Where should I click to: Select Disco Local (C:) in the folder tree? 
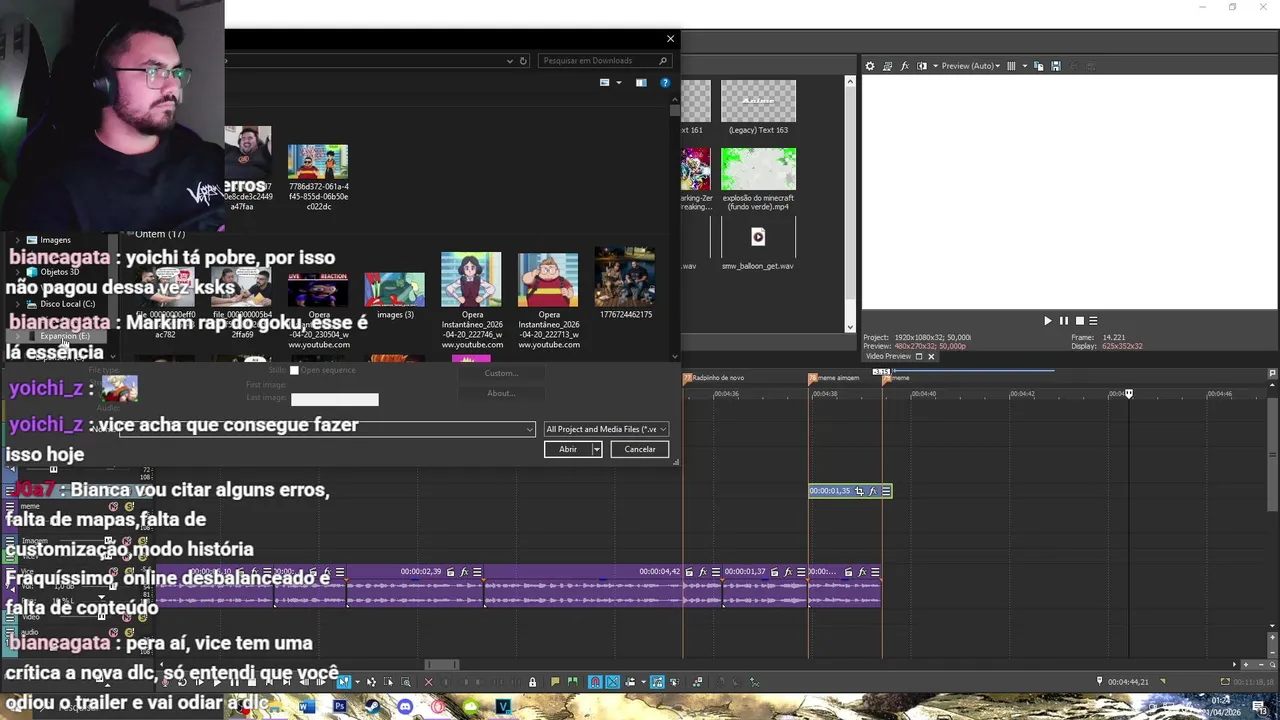coord(67,304)
